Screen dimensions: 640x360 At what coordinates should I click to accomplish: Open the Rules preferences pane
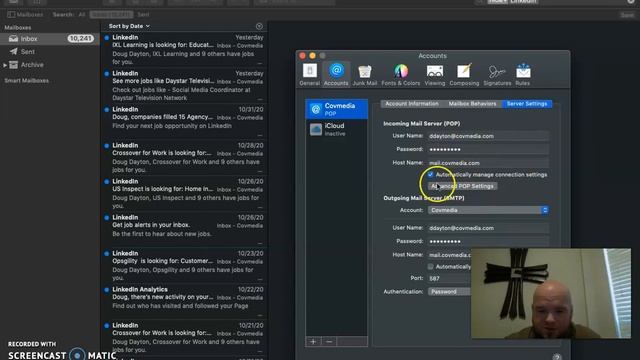[x=522, y=75]
